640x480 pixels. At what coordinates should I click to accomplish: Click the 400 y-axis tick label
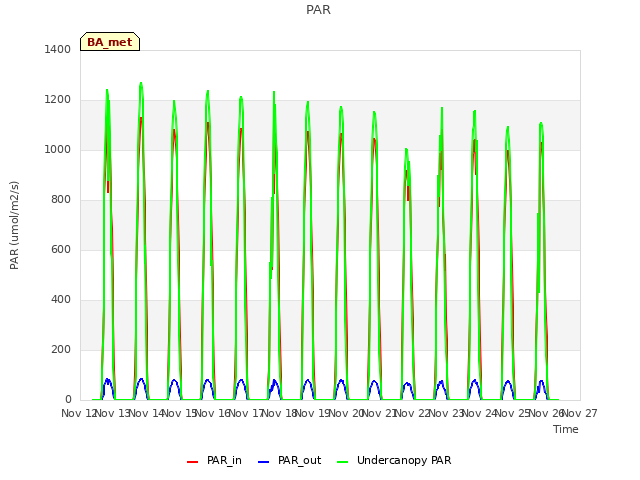[x=61, y=300]
